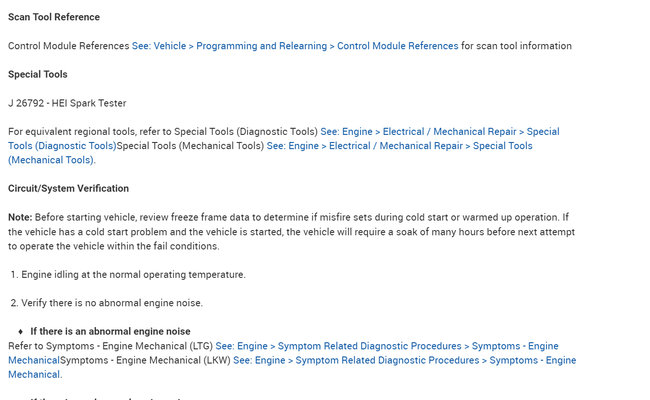
Task: Follow the Special Tools (Mechanical Tools) link
Action: (400, 146)
